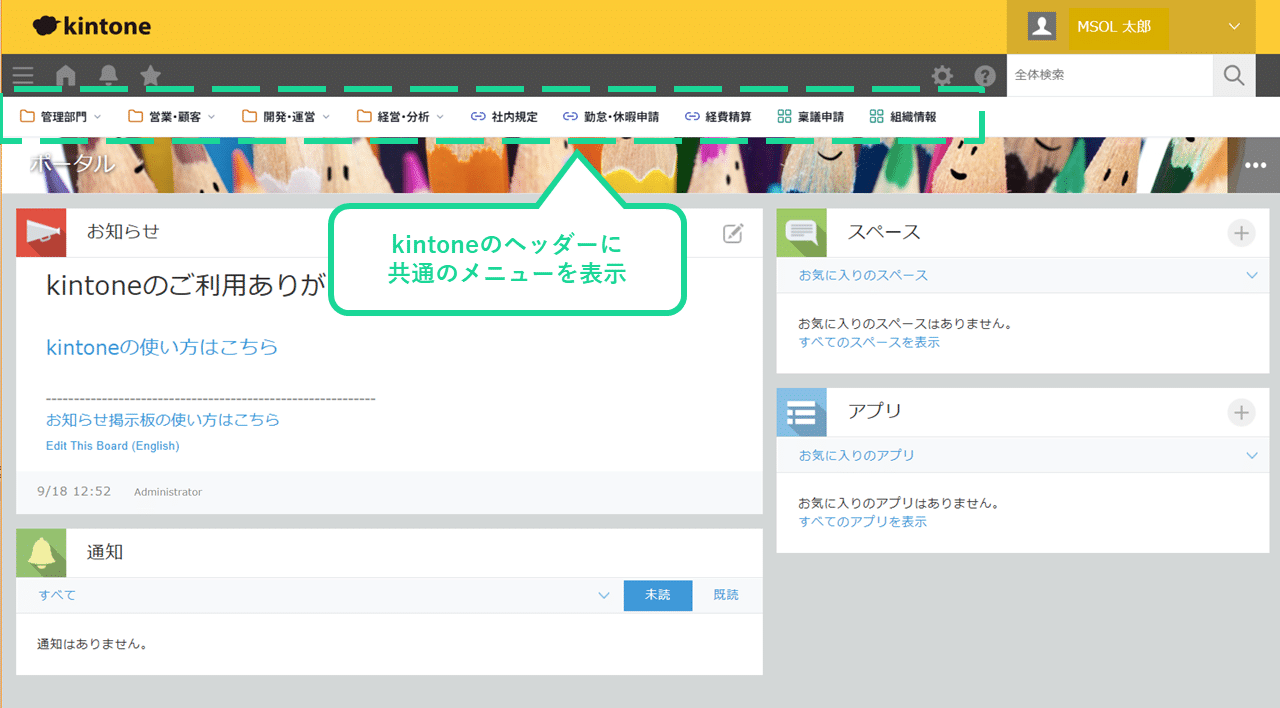Image resolution: width=1280 pixels, height=708 pixels.
Task: Switch to the 既読 tab
Action: click(x=726, y=595)
